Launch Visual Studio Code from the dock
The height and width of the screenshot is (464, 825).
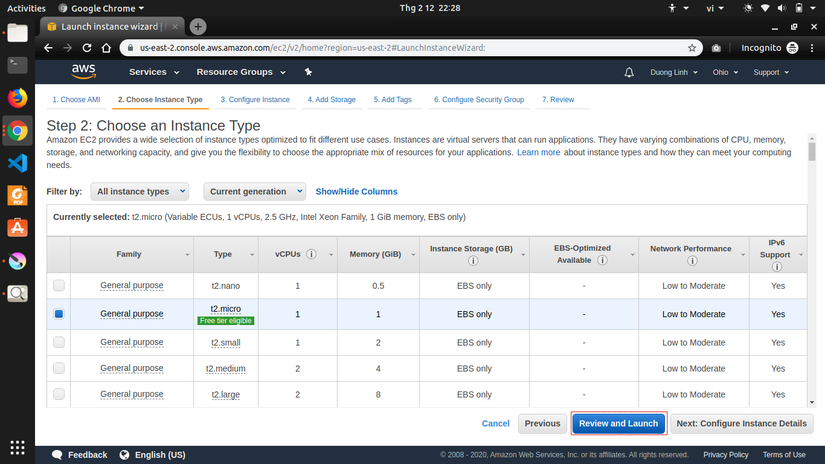click(x=17, y=163)
